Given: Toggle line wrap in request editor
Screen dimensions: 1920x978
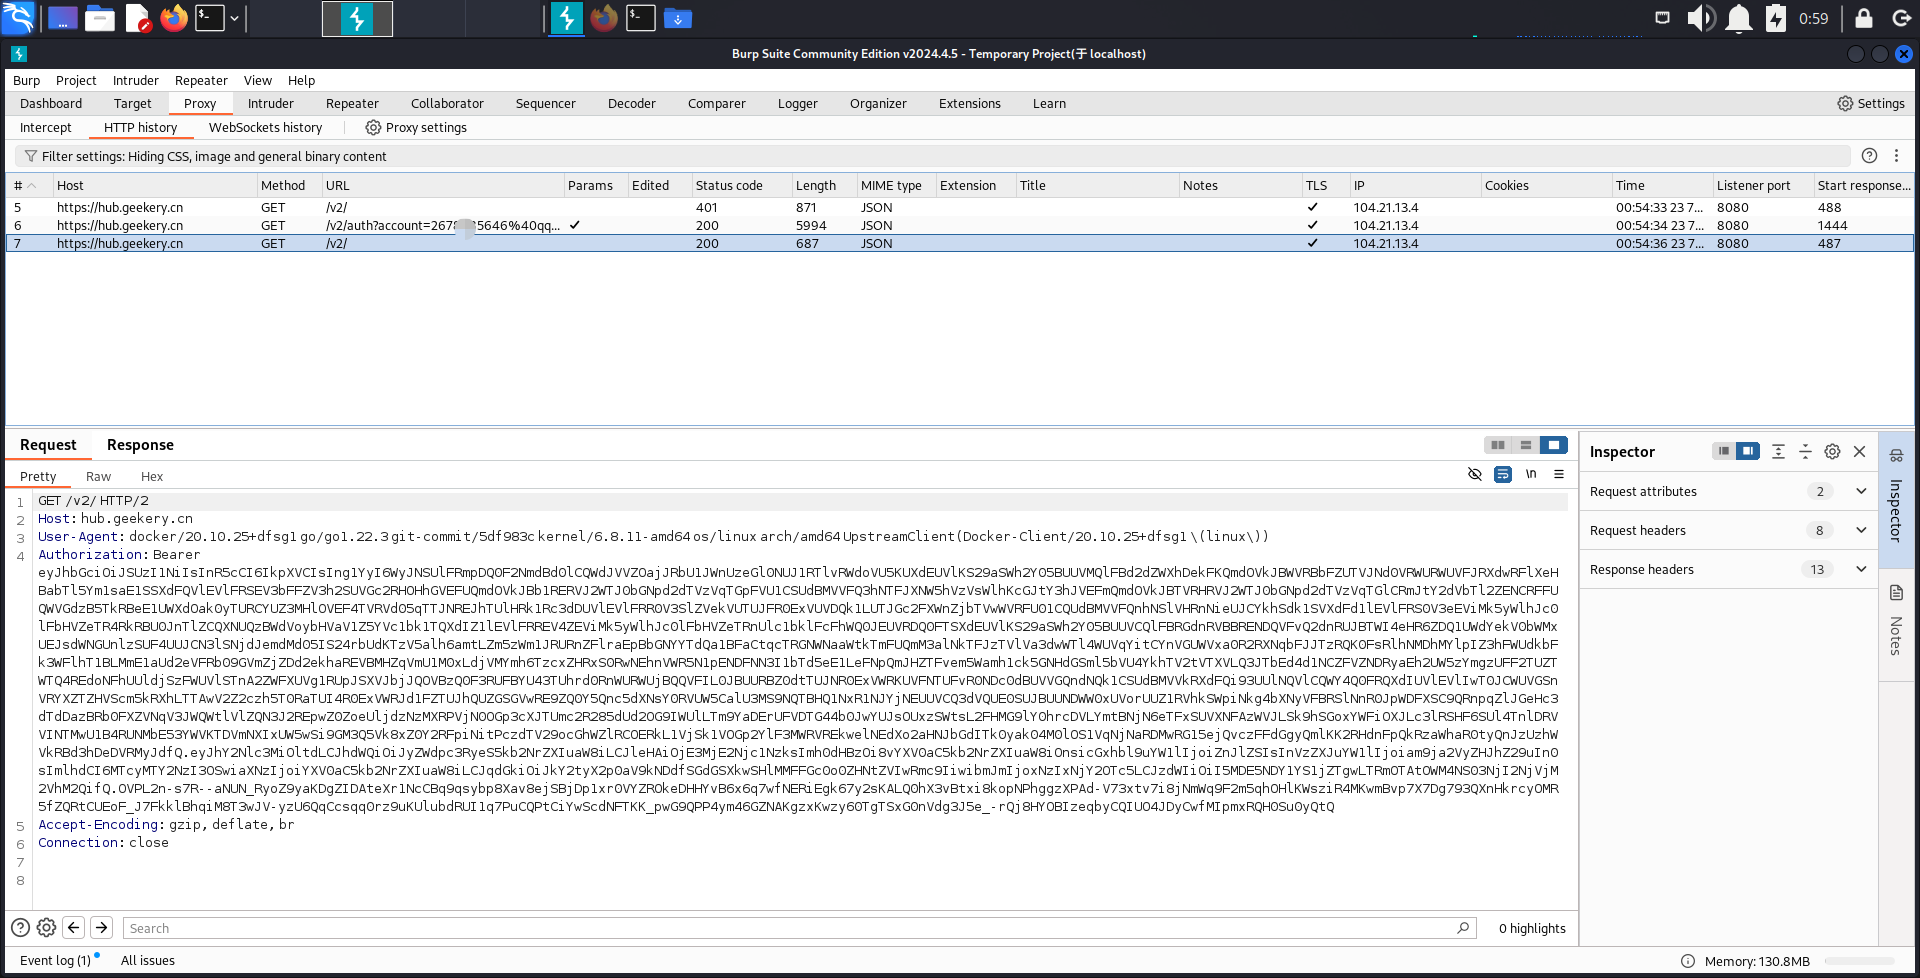Looking at the screenshot, I should (x=1503, y=474).
